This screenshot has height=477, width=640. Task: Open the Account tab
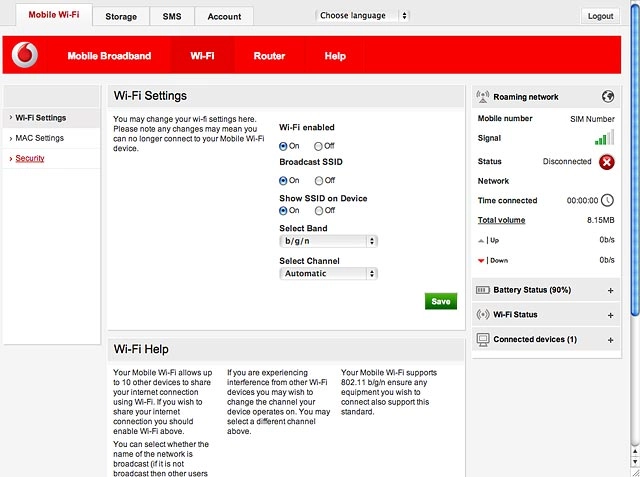click(224, 17)
